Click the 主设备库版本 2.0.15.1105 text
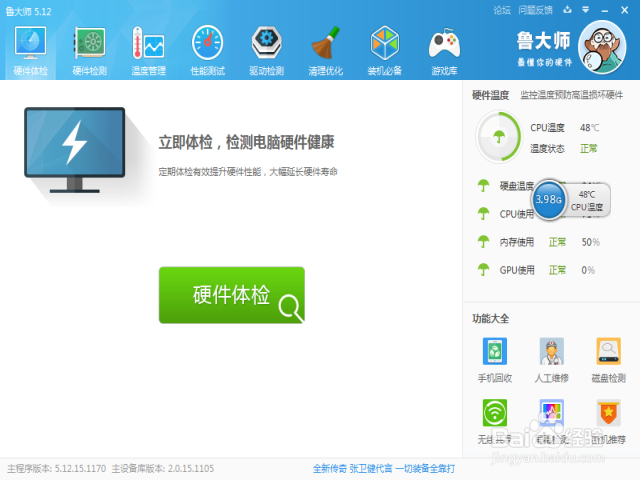 [x=163, y=469]
